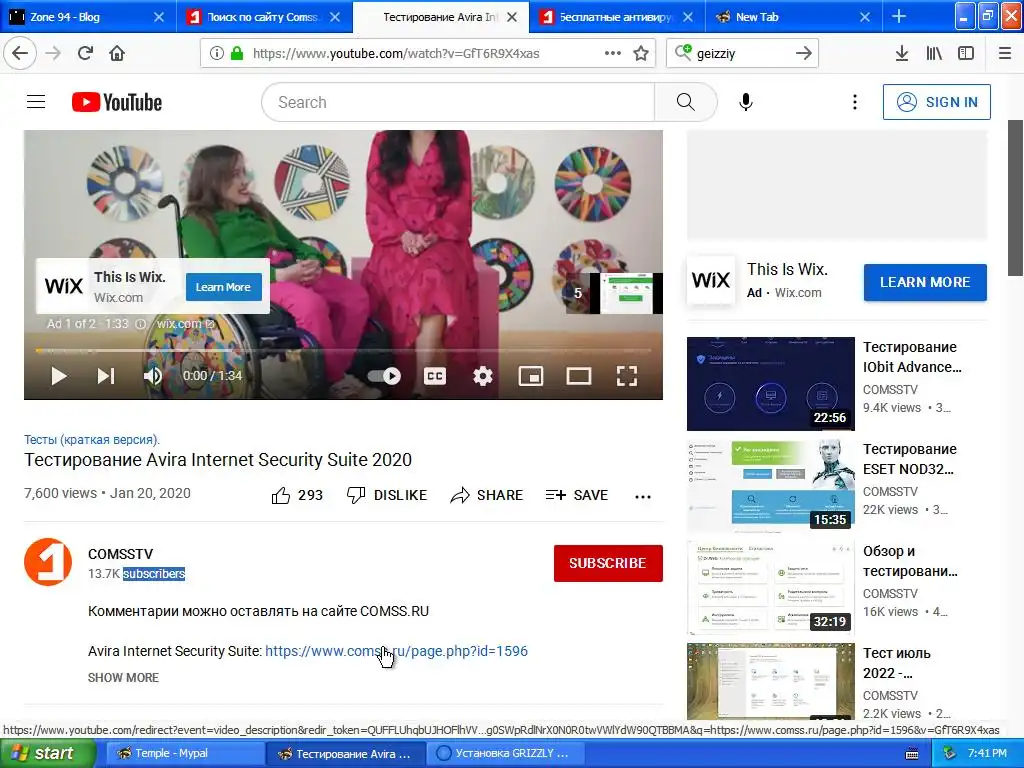Click SIGN IN button
Viewport: 1024px width, 768px height.
click(936, 102)
